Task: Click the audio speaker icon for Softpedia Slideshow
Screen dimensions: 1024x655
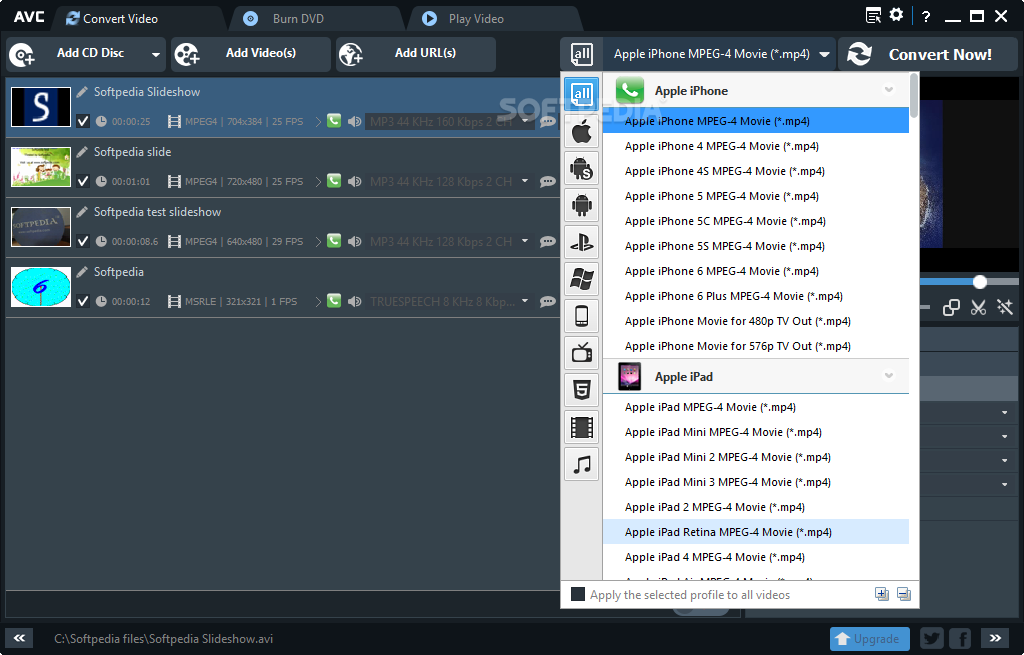Action: click(x=355, y=121)
